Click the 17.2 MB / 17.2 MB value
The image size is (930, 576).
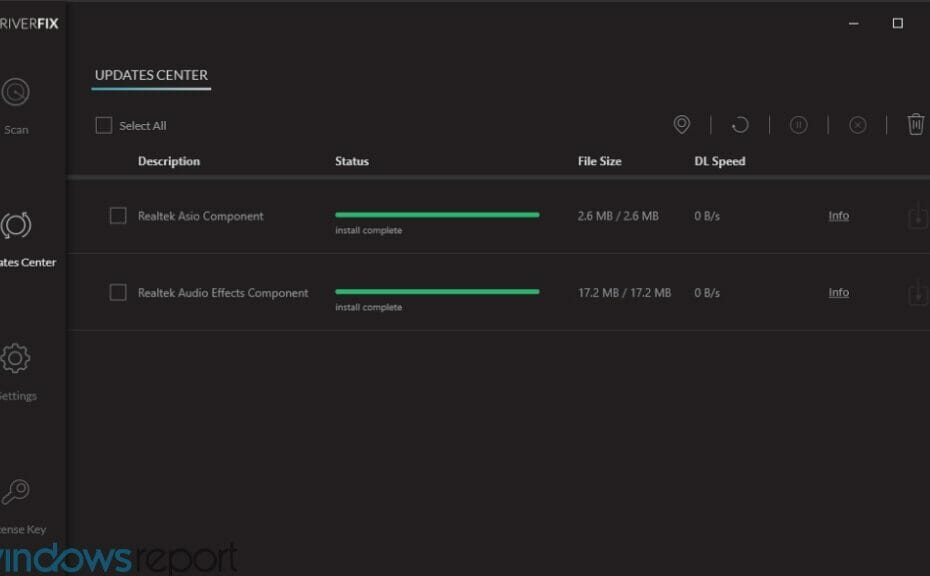click(x=625, y=293)
